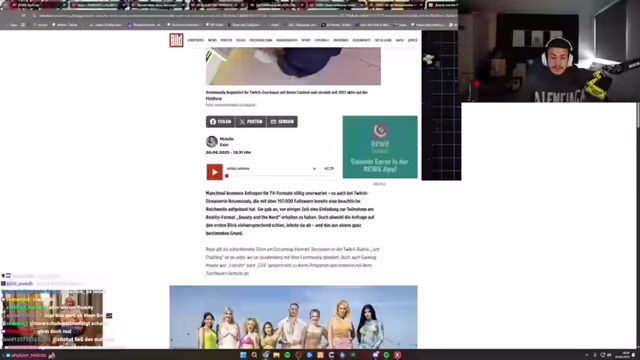Click the article header image at top

coord(293,66)
